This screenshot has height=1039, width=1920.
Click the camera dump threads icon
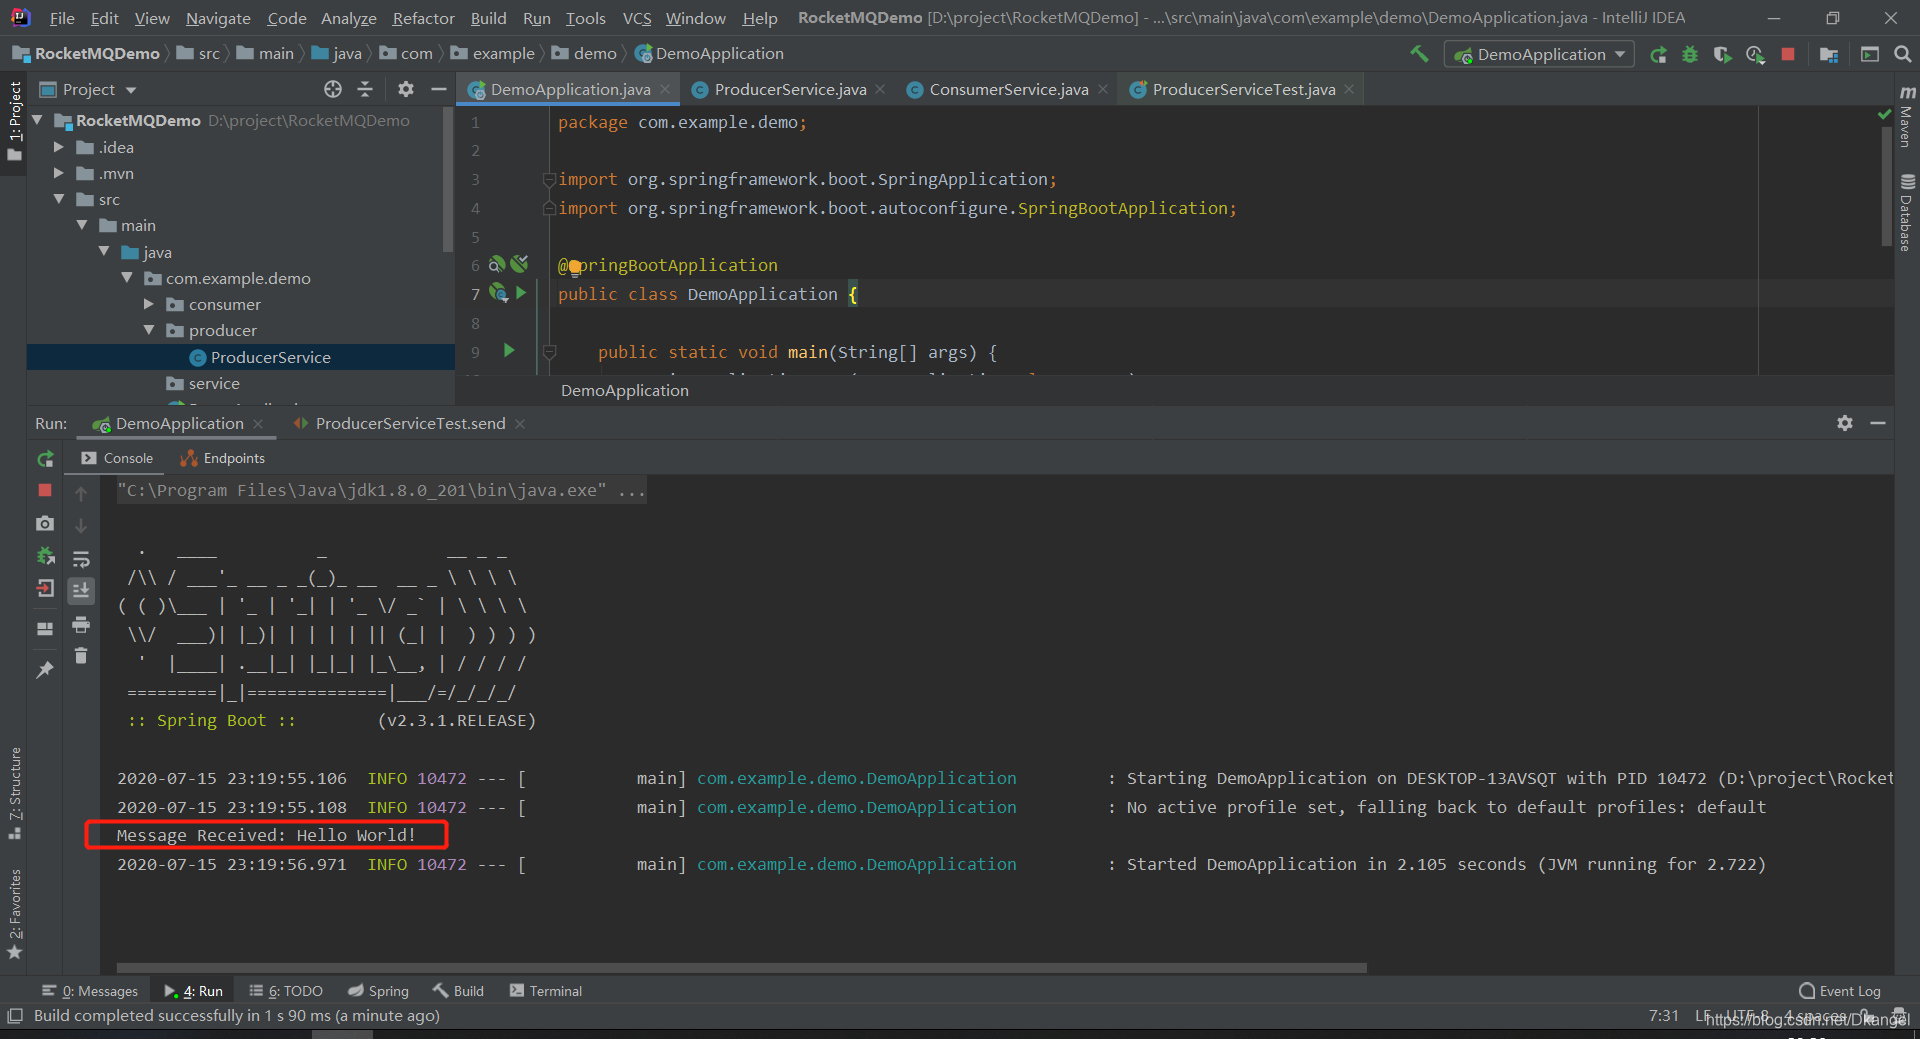click(45, 523)
